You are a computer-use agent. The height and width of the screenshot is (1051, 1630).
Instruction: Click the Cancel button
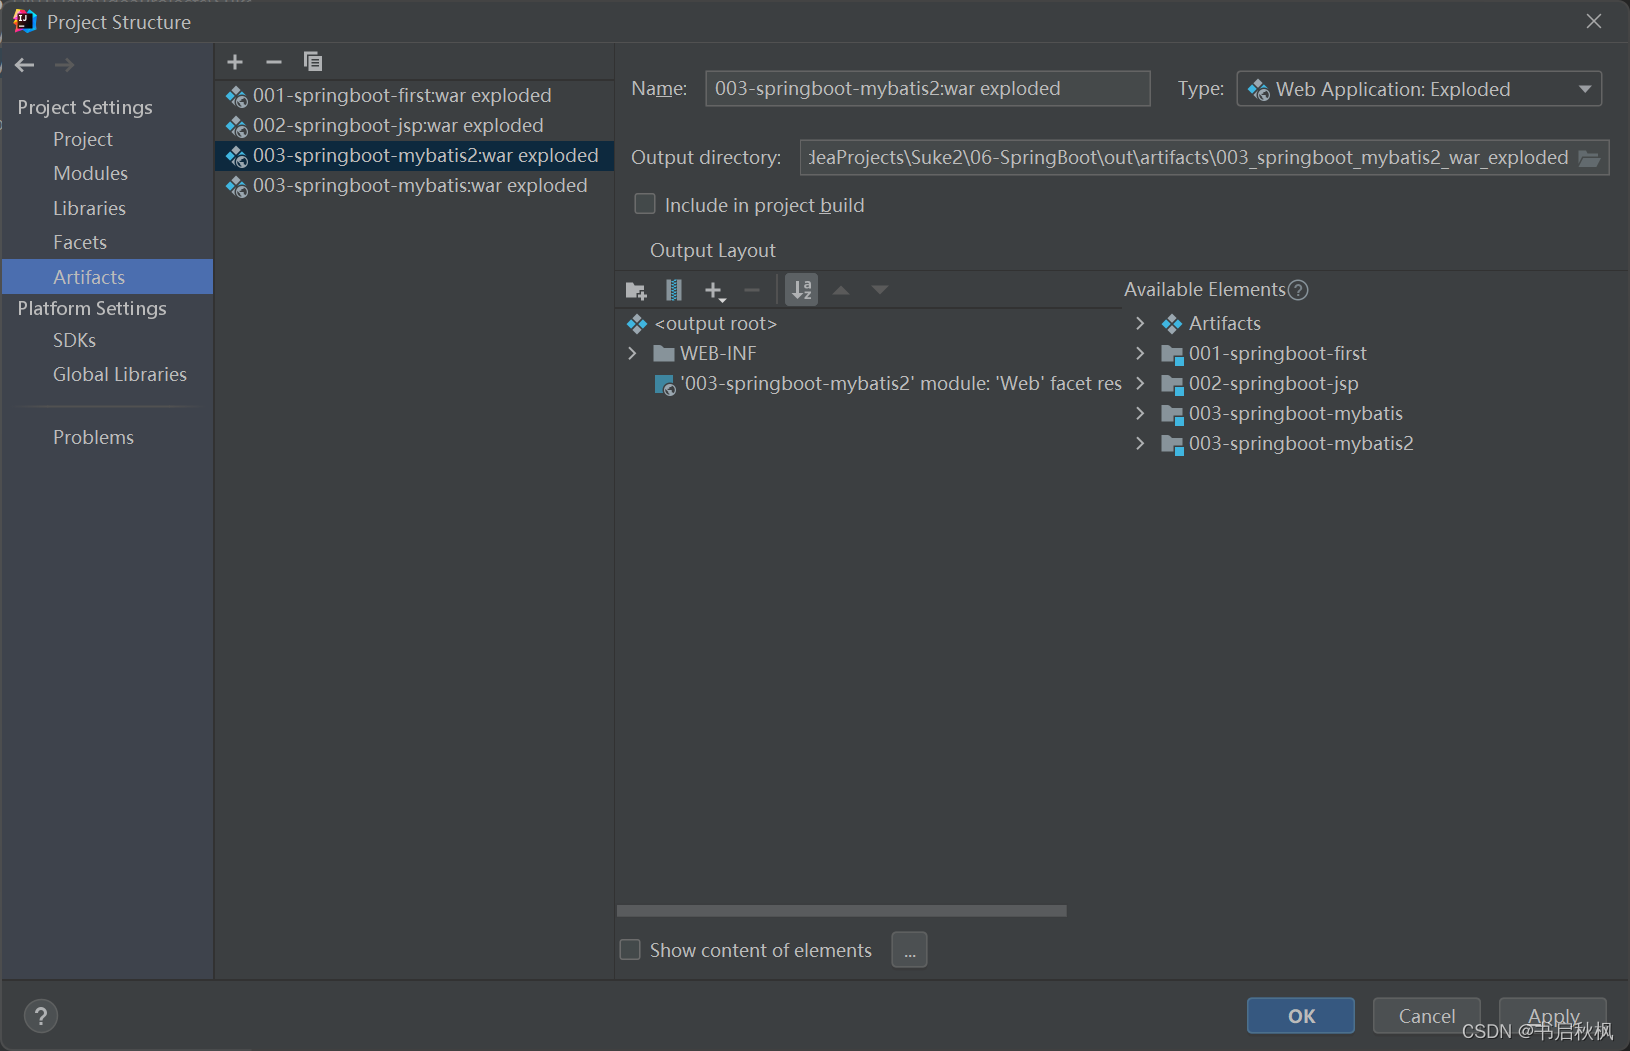pos(1427,1016)
